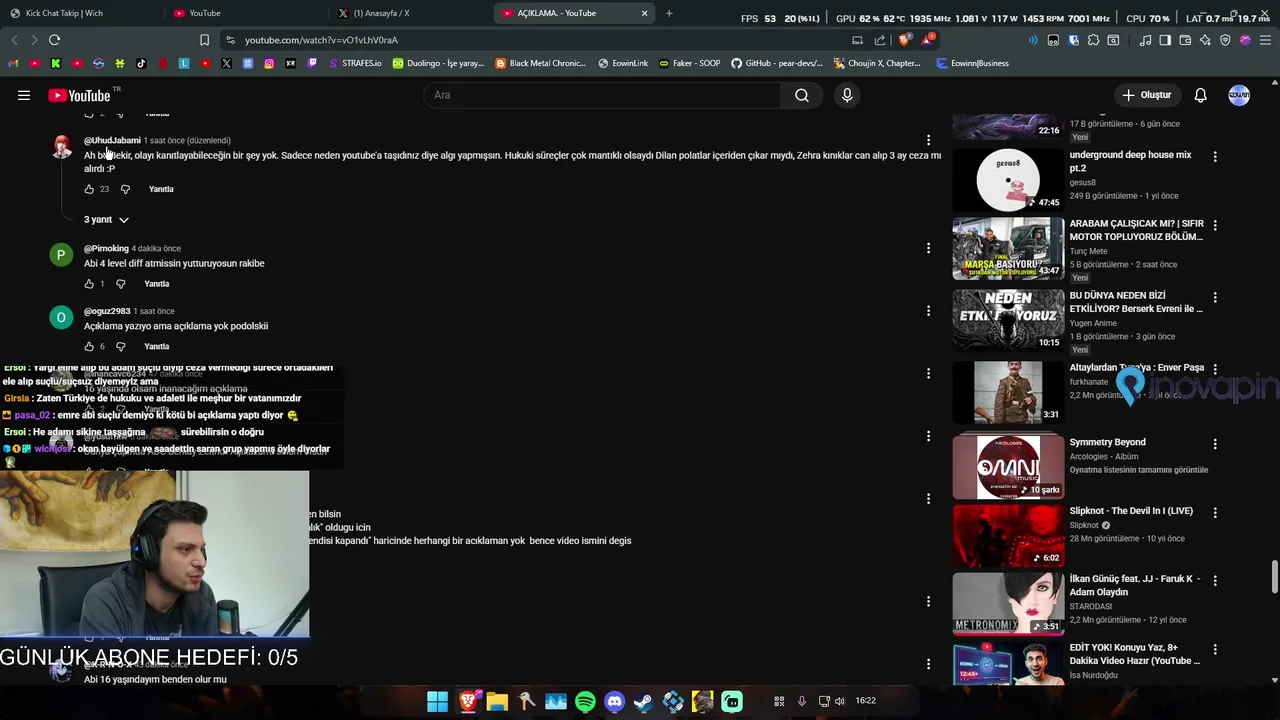1280x720 pixels.
Task: Open Brave Shields lion icon
Action: (x=905, y=40)
